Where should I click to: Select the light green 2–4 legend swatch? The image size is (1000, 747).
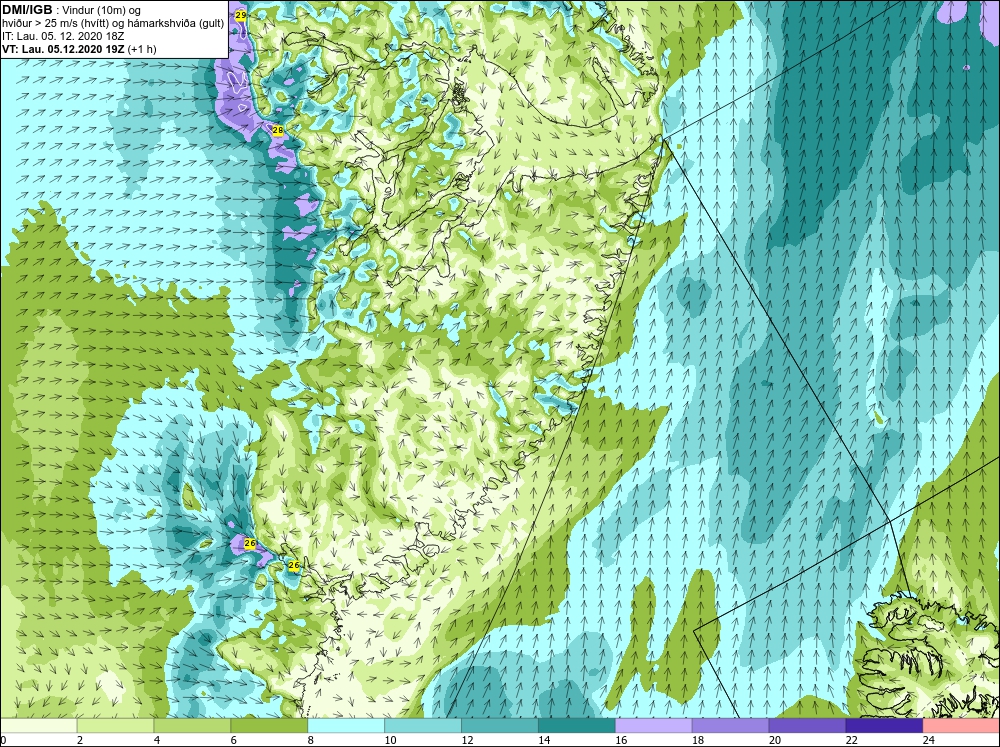(115, 725)
